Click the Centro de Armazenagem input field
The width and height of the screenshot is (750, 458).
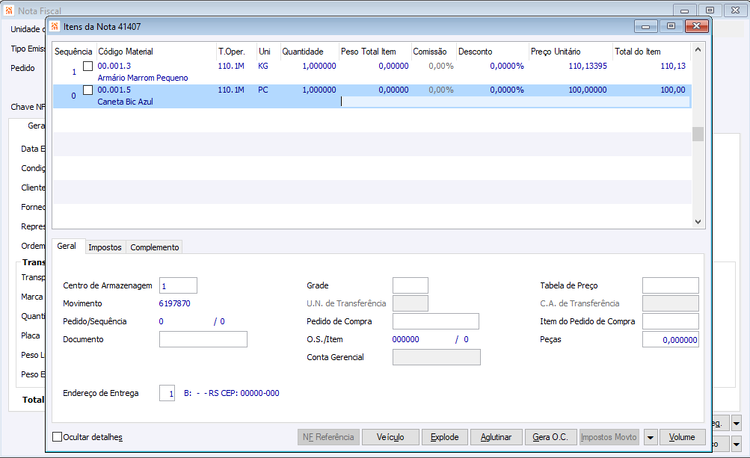[x=178, y=285]
